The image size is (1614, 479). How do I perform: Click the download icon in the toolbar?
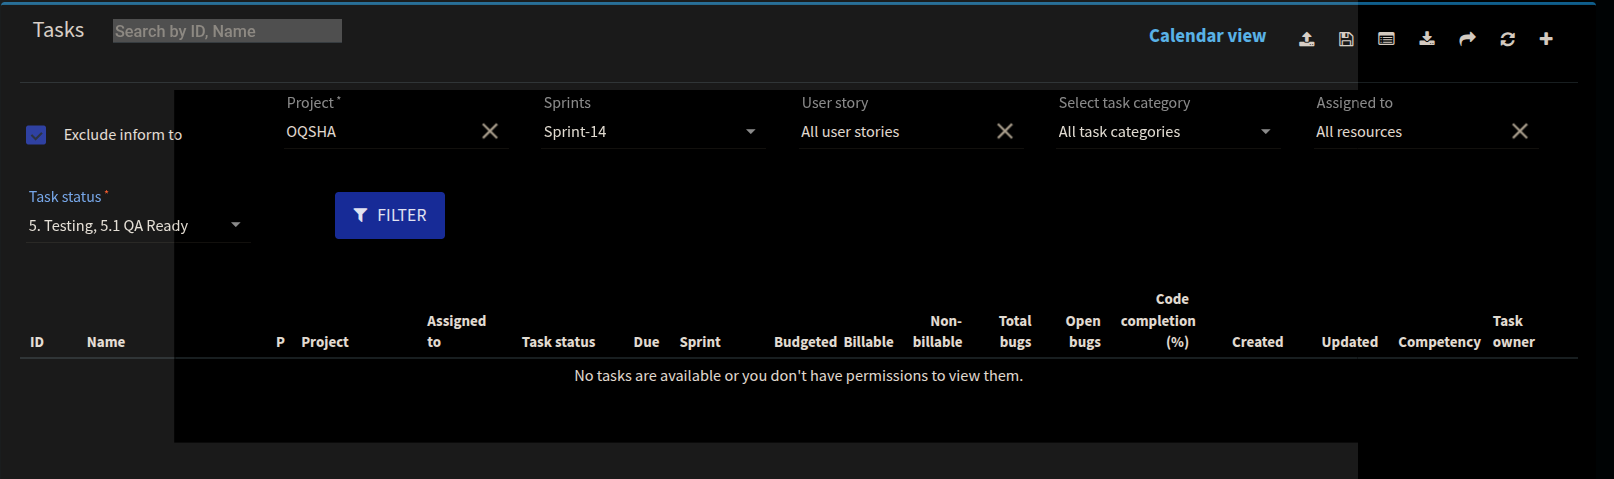(1427, 39)
